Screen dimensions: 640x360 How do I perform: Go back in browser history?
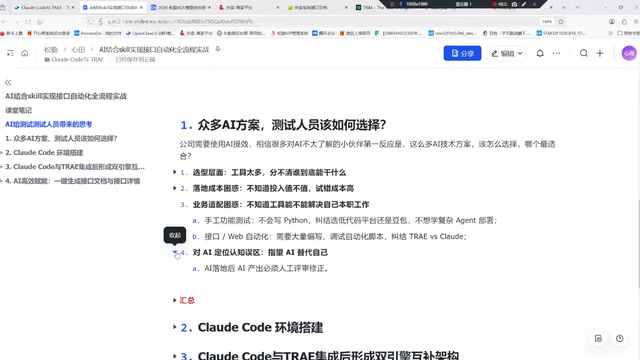4,22
